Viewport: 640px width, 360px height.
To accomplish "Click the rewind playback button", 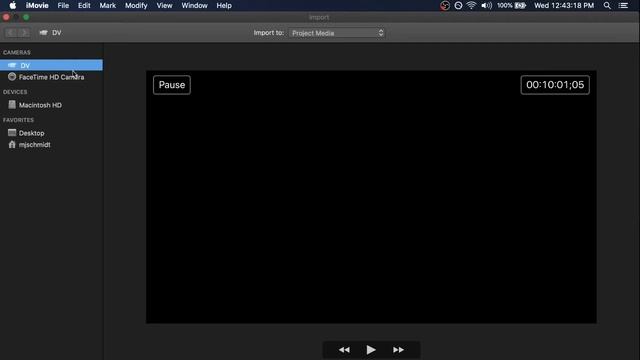I will (344, 350).
